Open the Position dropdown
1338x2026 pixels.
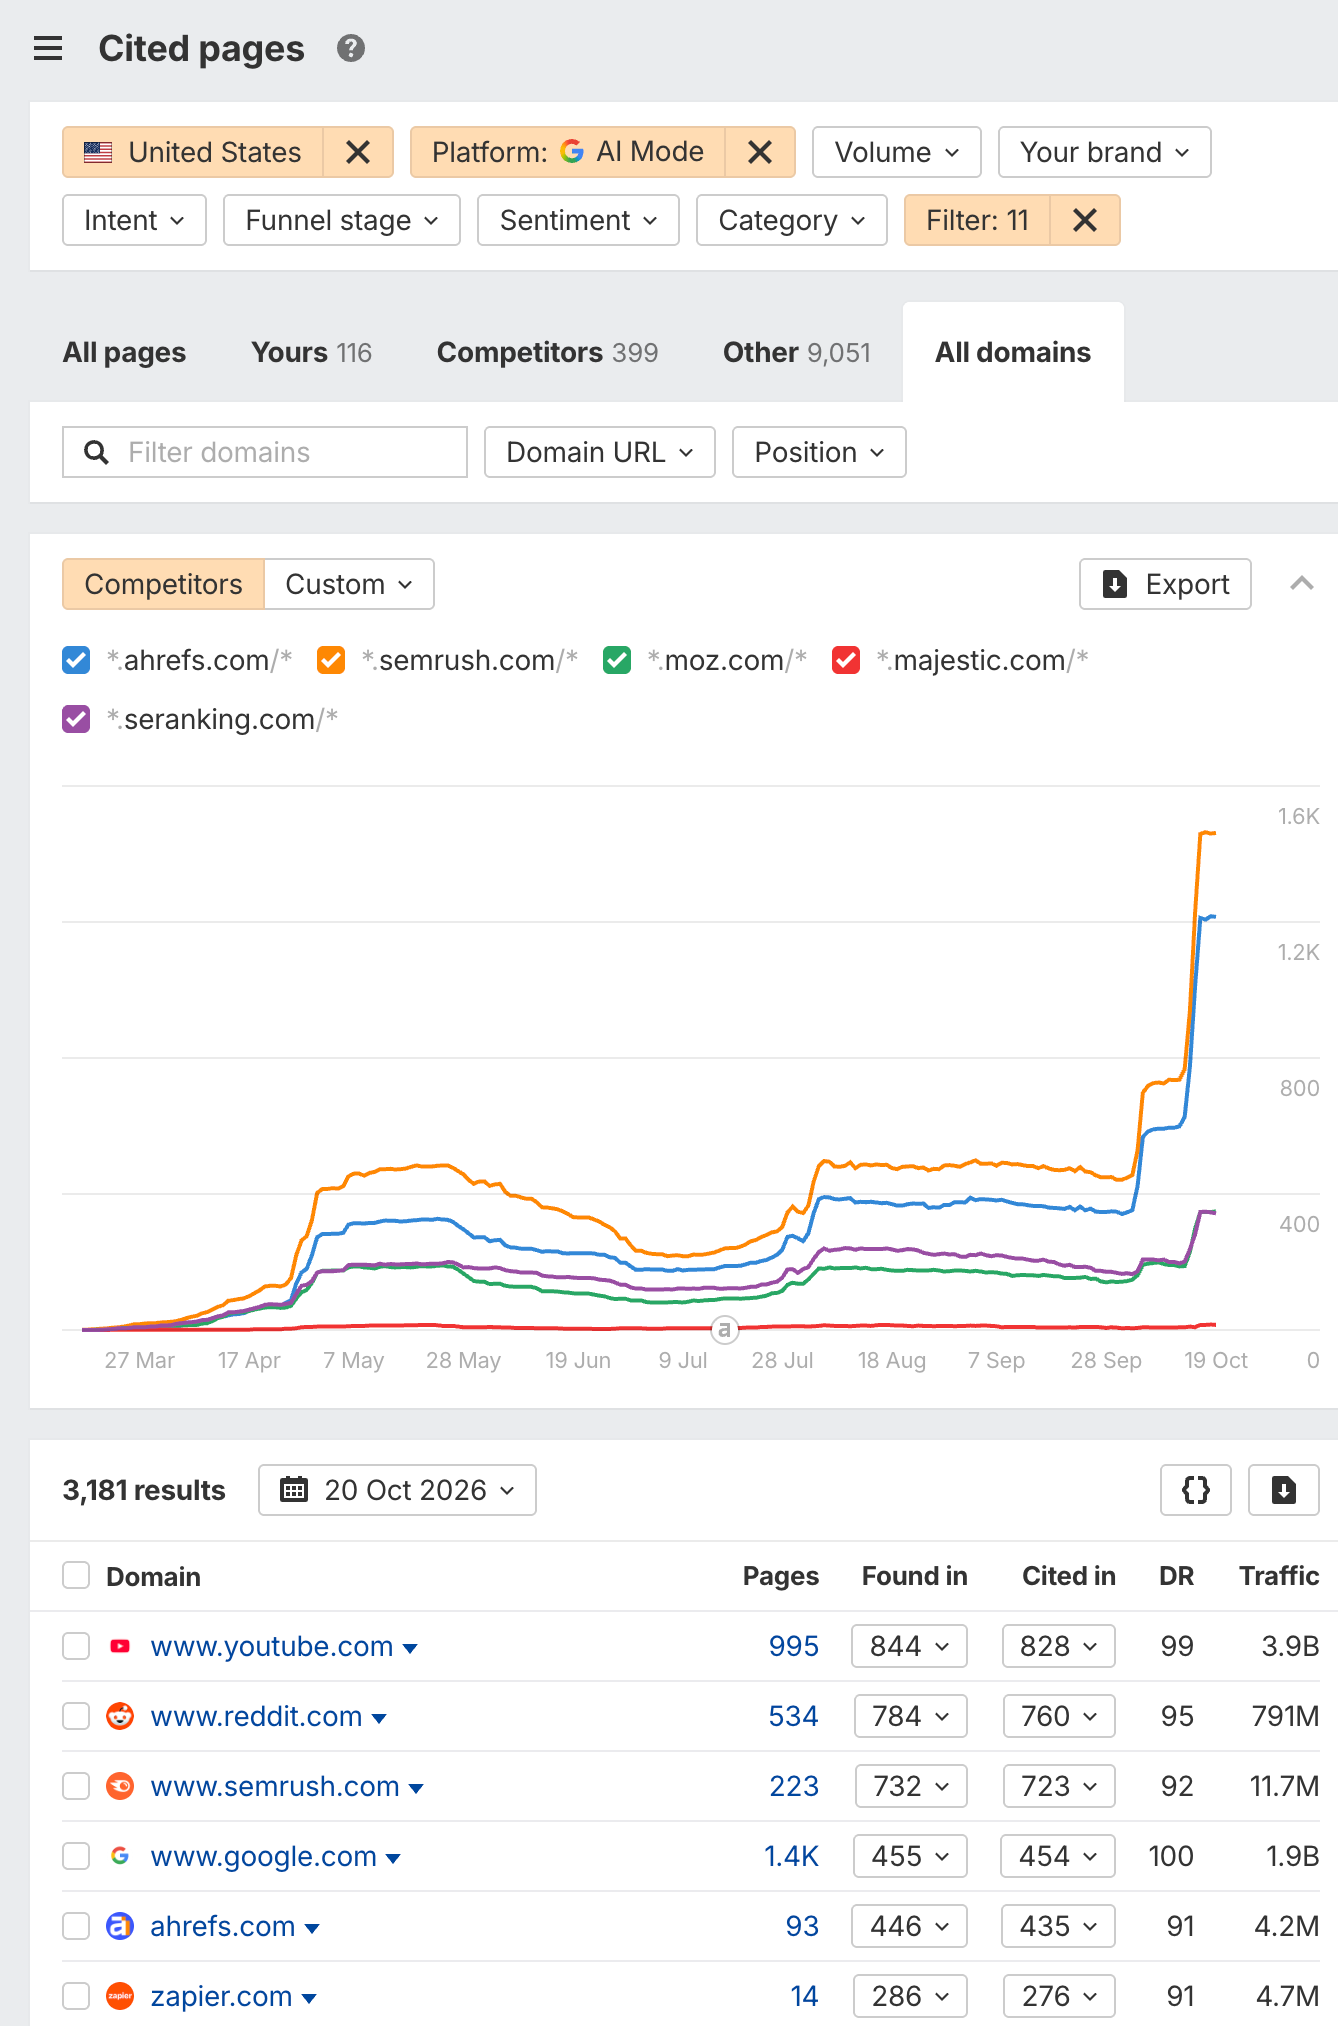[x=819, y=452]
